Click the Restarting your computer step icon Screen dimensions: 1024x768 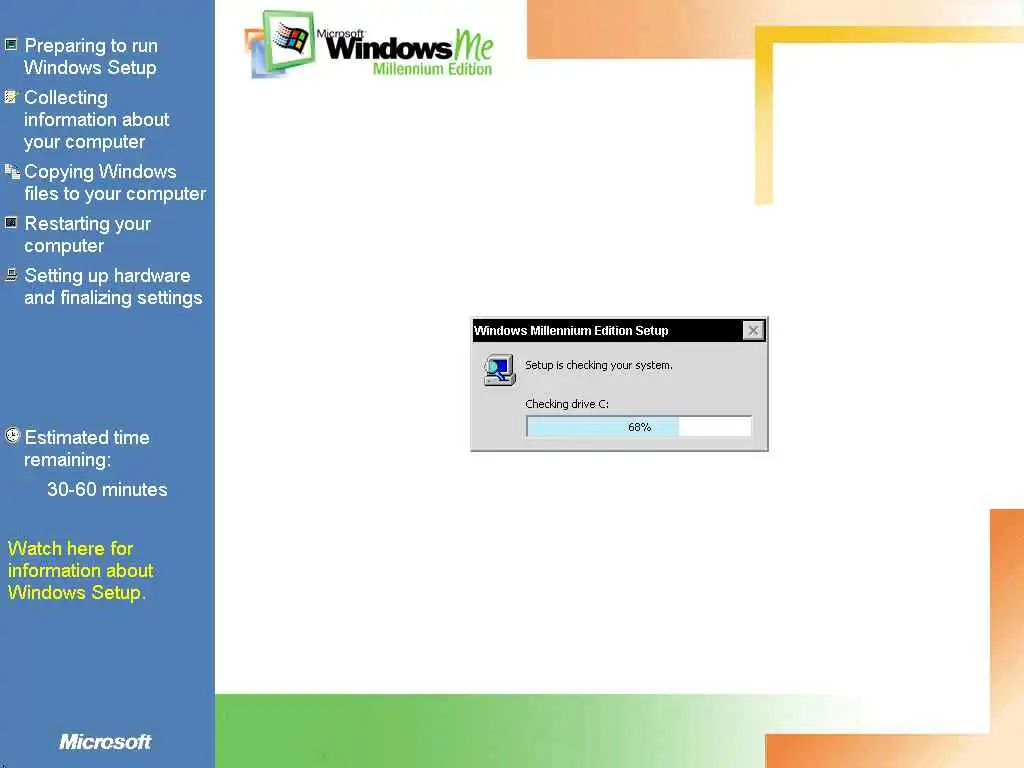(11, 223)
